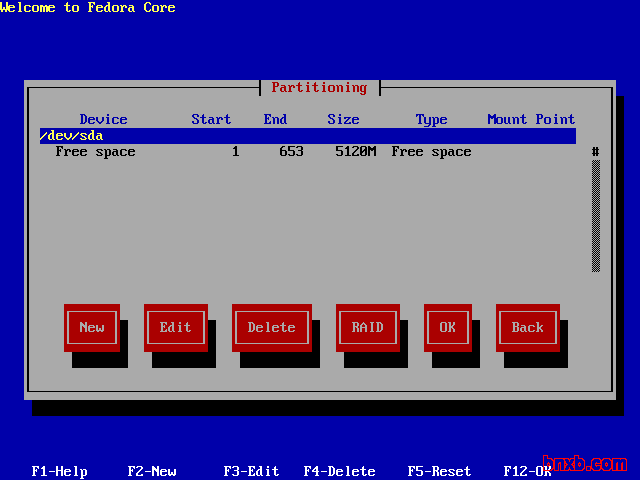
Task: Select the Free space 5120M entry
Action: (x=263, y=152)
